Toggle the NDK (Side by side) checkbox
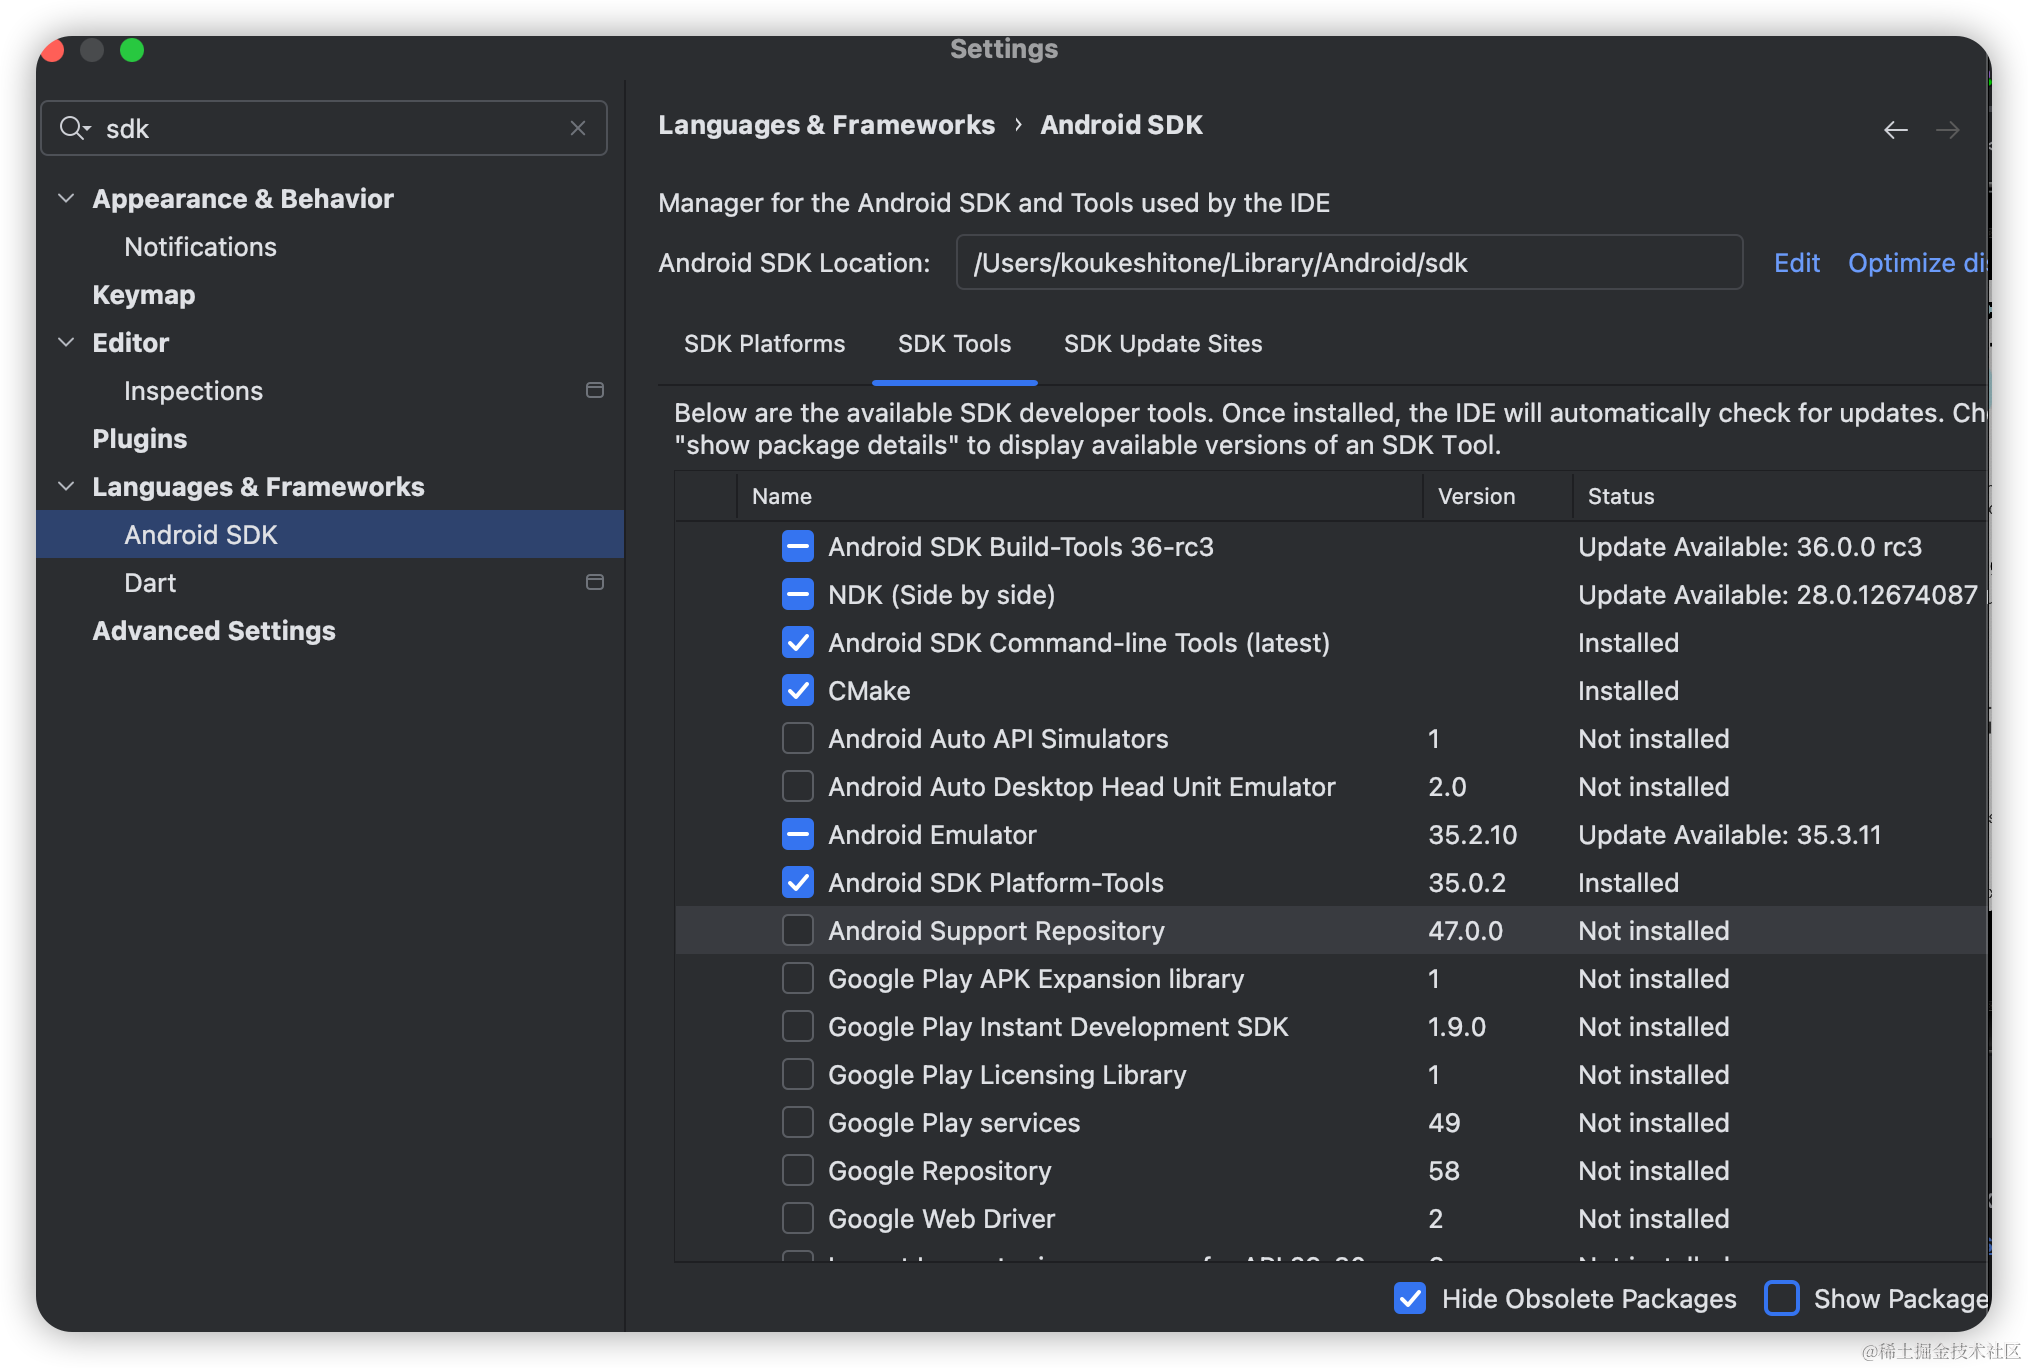This screenshot has height=1368, width=2028. (798, 595)
